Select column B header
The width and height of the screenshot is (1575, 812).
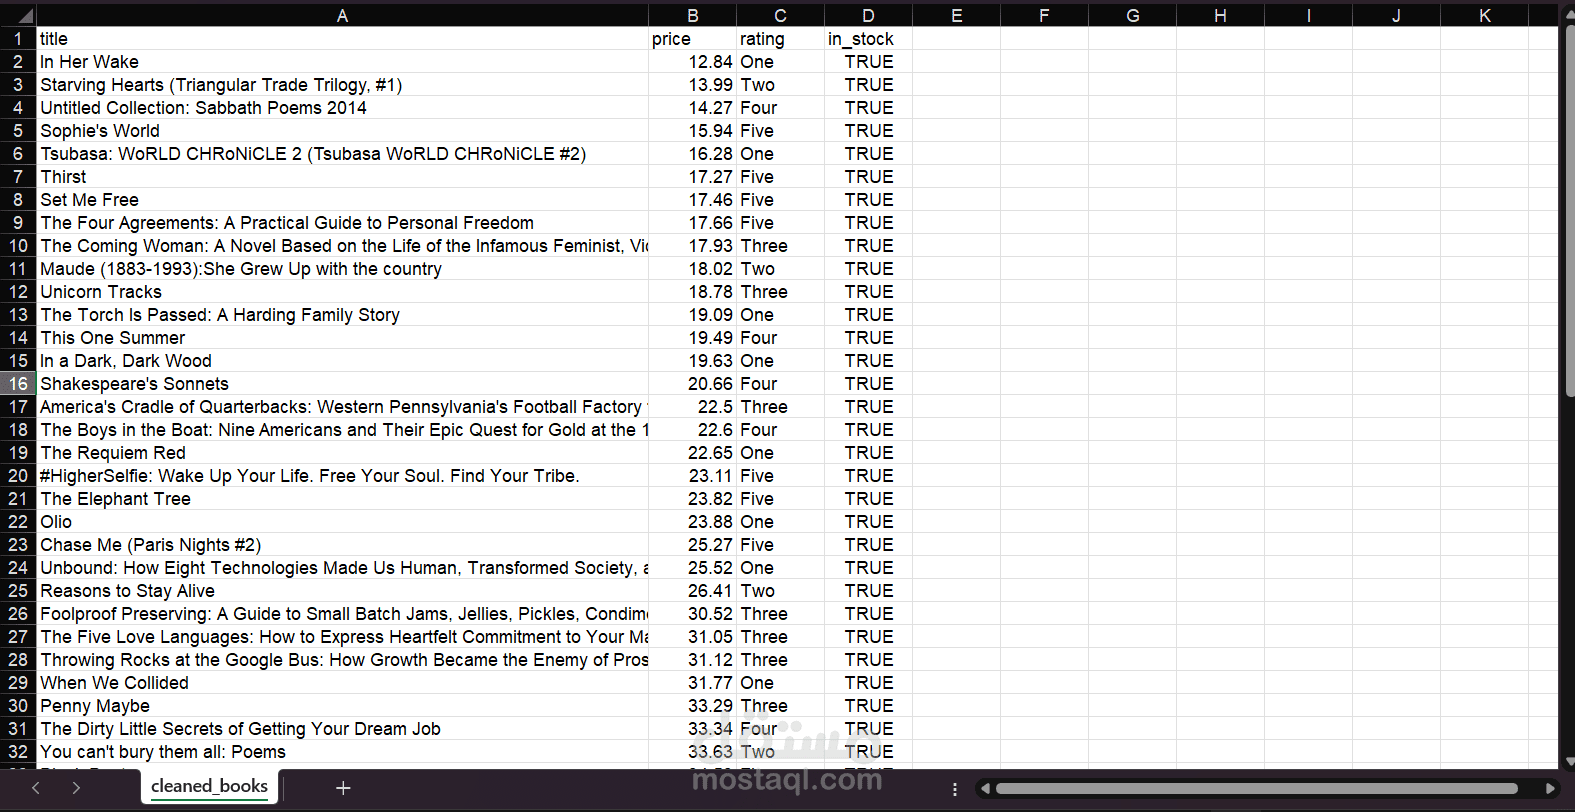point(692,15)
